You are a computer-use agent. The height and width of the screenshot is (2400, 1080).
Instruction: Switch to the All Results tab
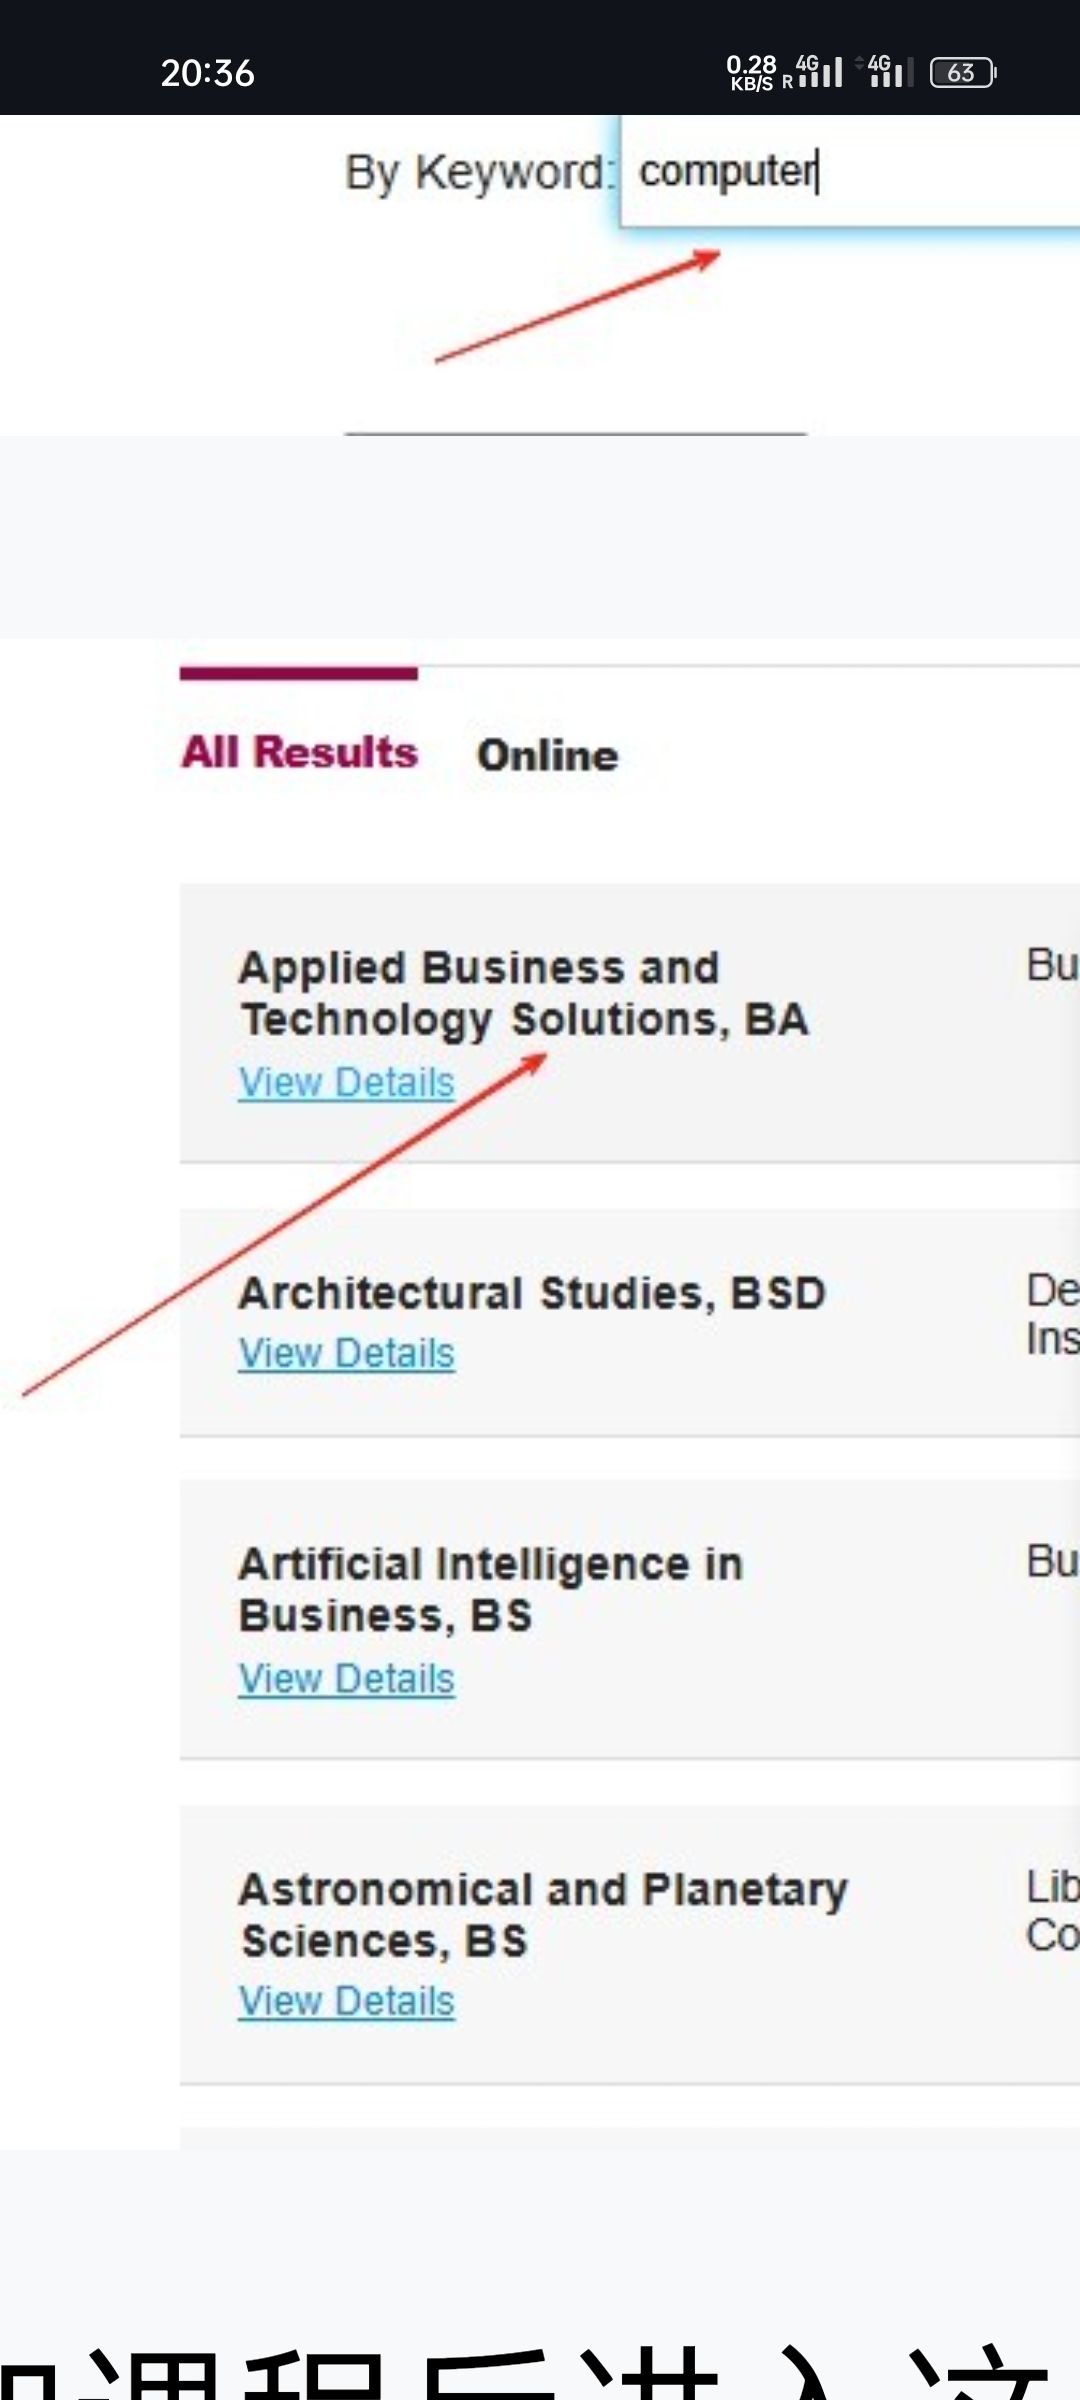(299, 752)
